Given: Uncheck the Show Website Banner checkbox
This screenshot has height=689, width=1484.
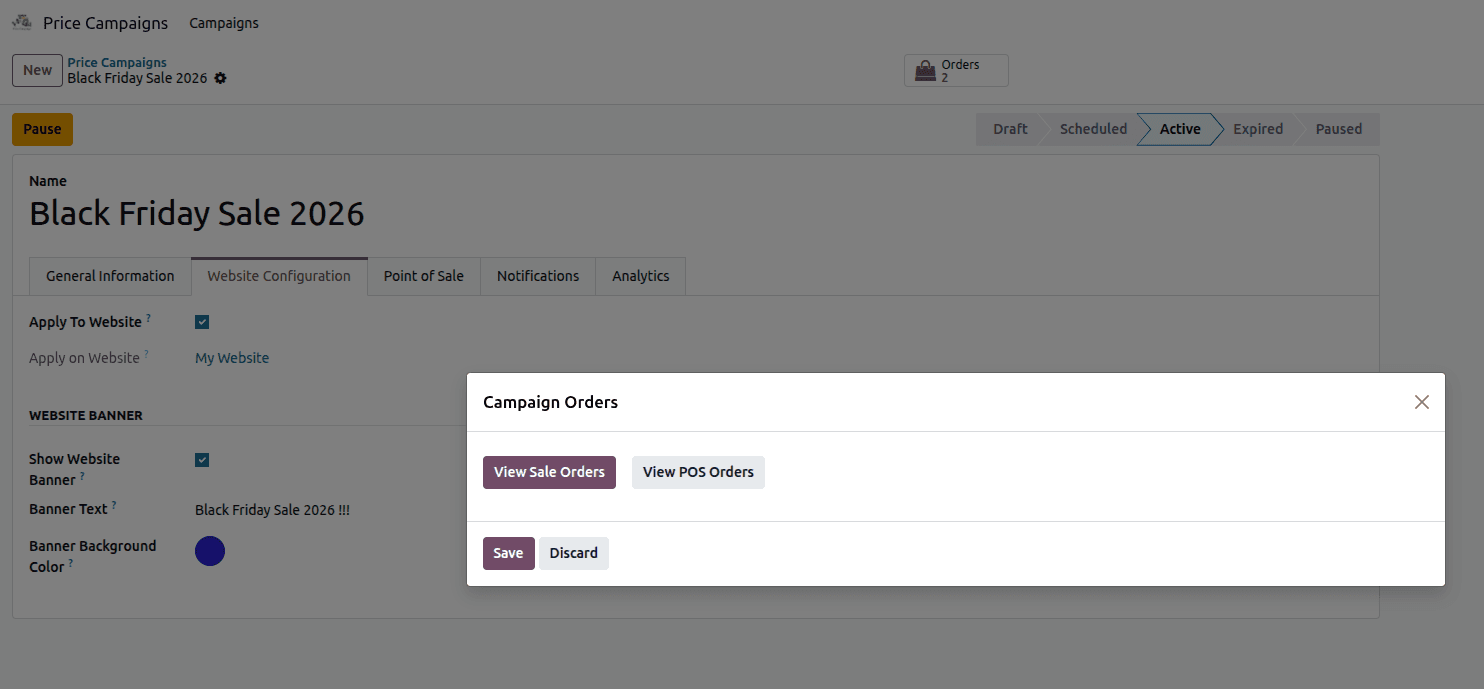Looking at the screenshot, I should coord(202,460).
